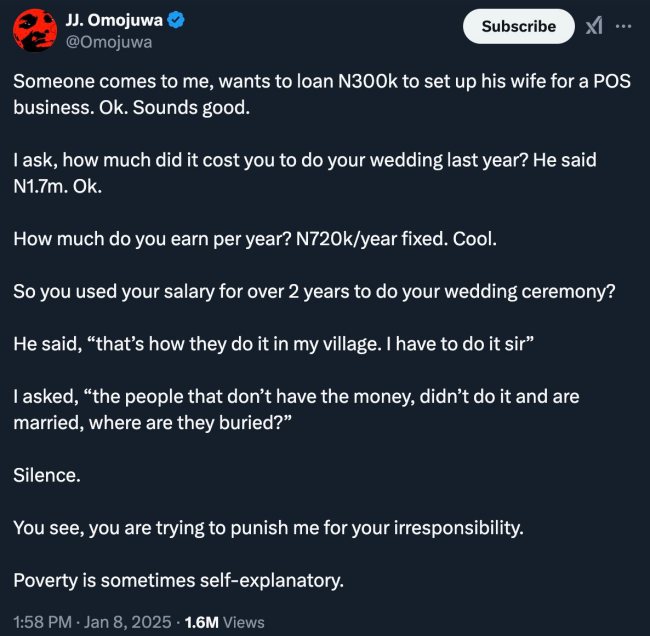Open the Grok explain icon
This screenshot has width=650, height=636.
(594, 27)
